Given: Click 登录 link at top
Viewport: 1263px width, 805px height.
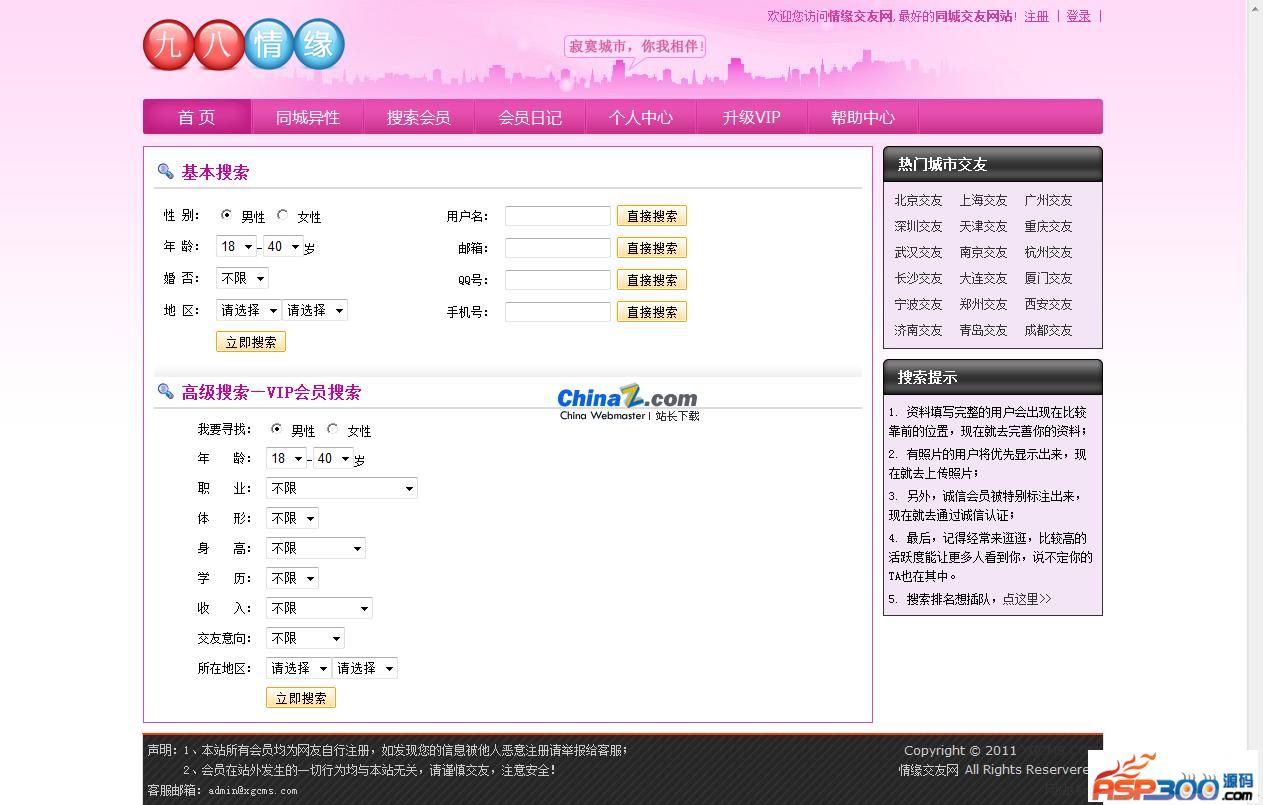Looking at the screenshot, I should click(1079, 16).
